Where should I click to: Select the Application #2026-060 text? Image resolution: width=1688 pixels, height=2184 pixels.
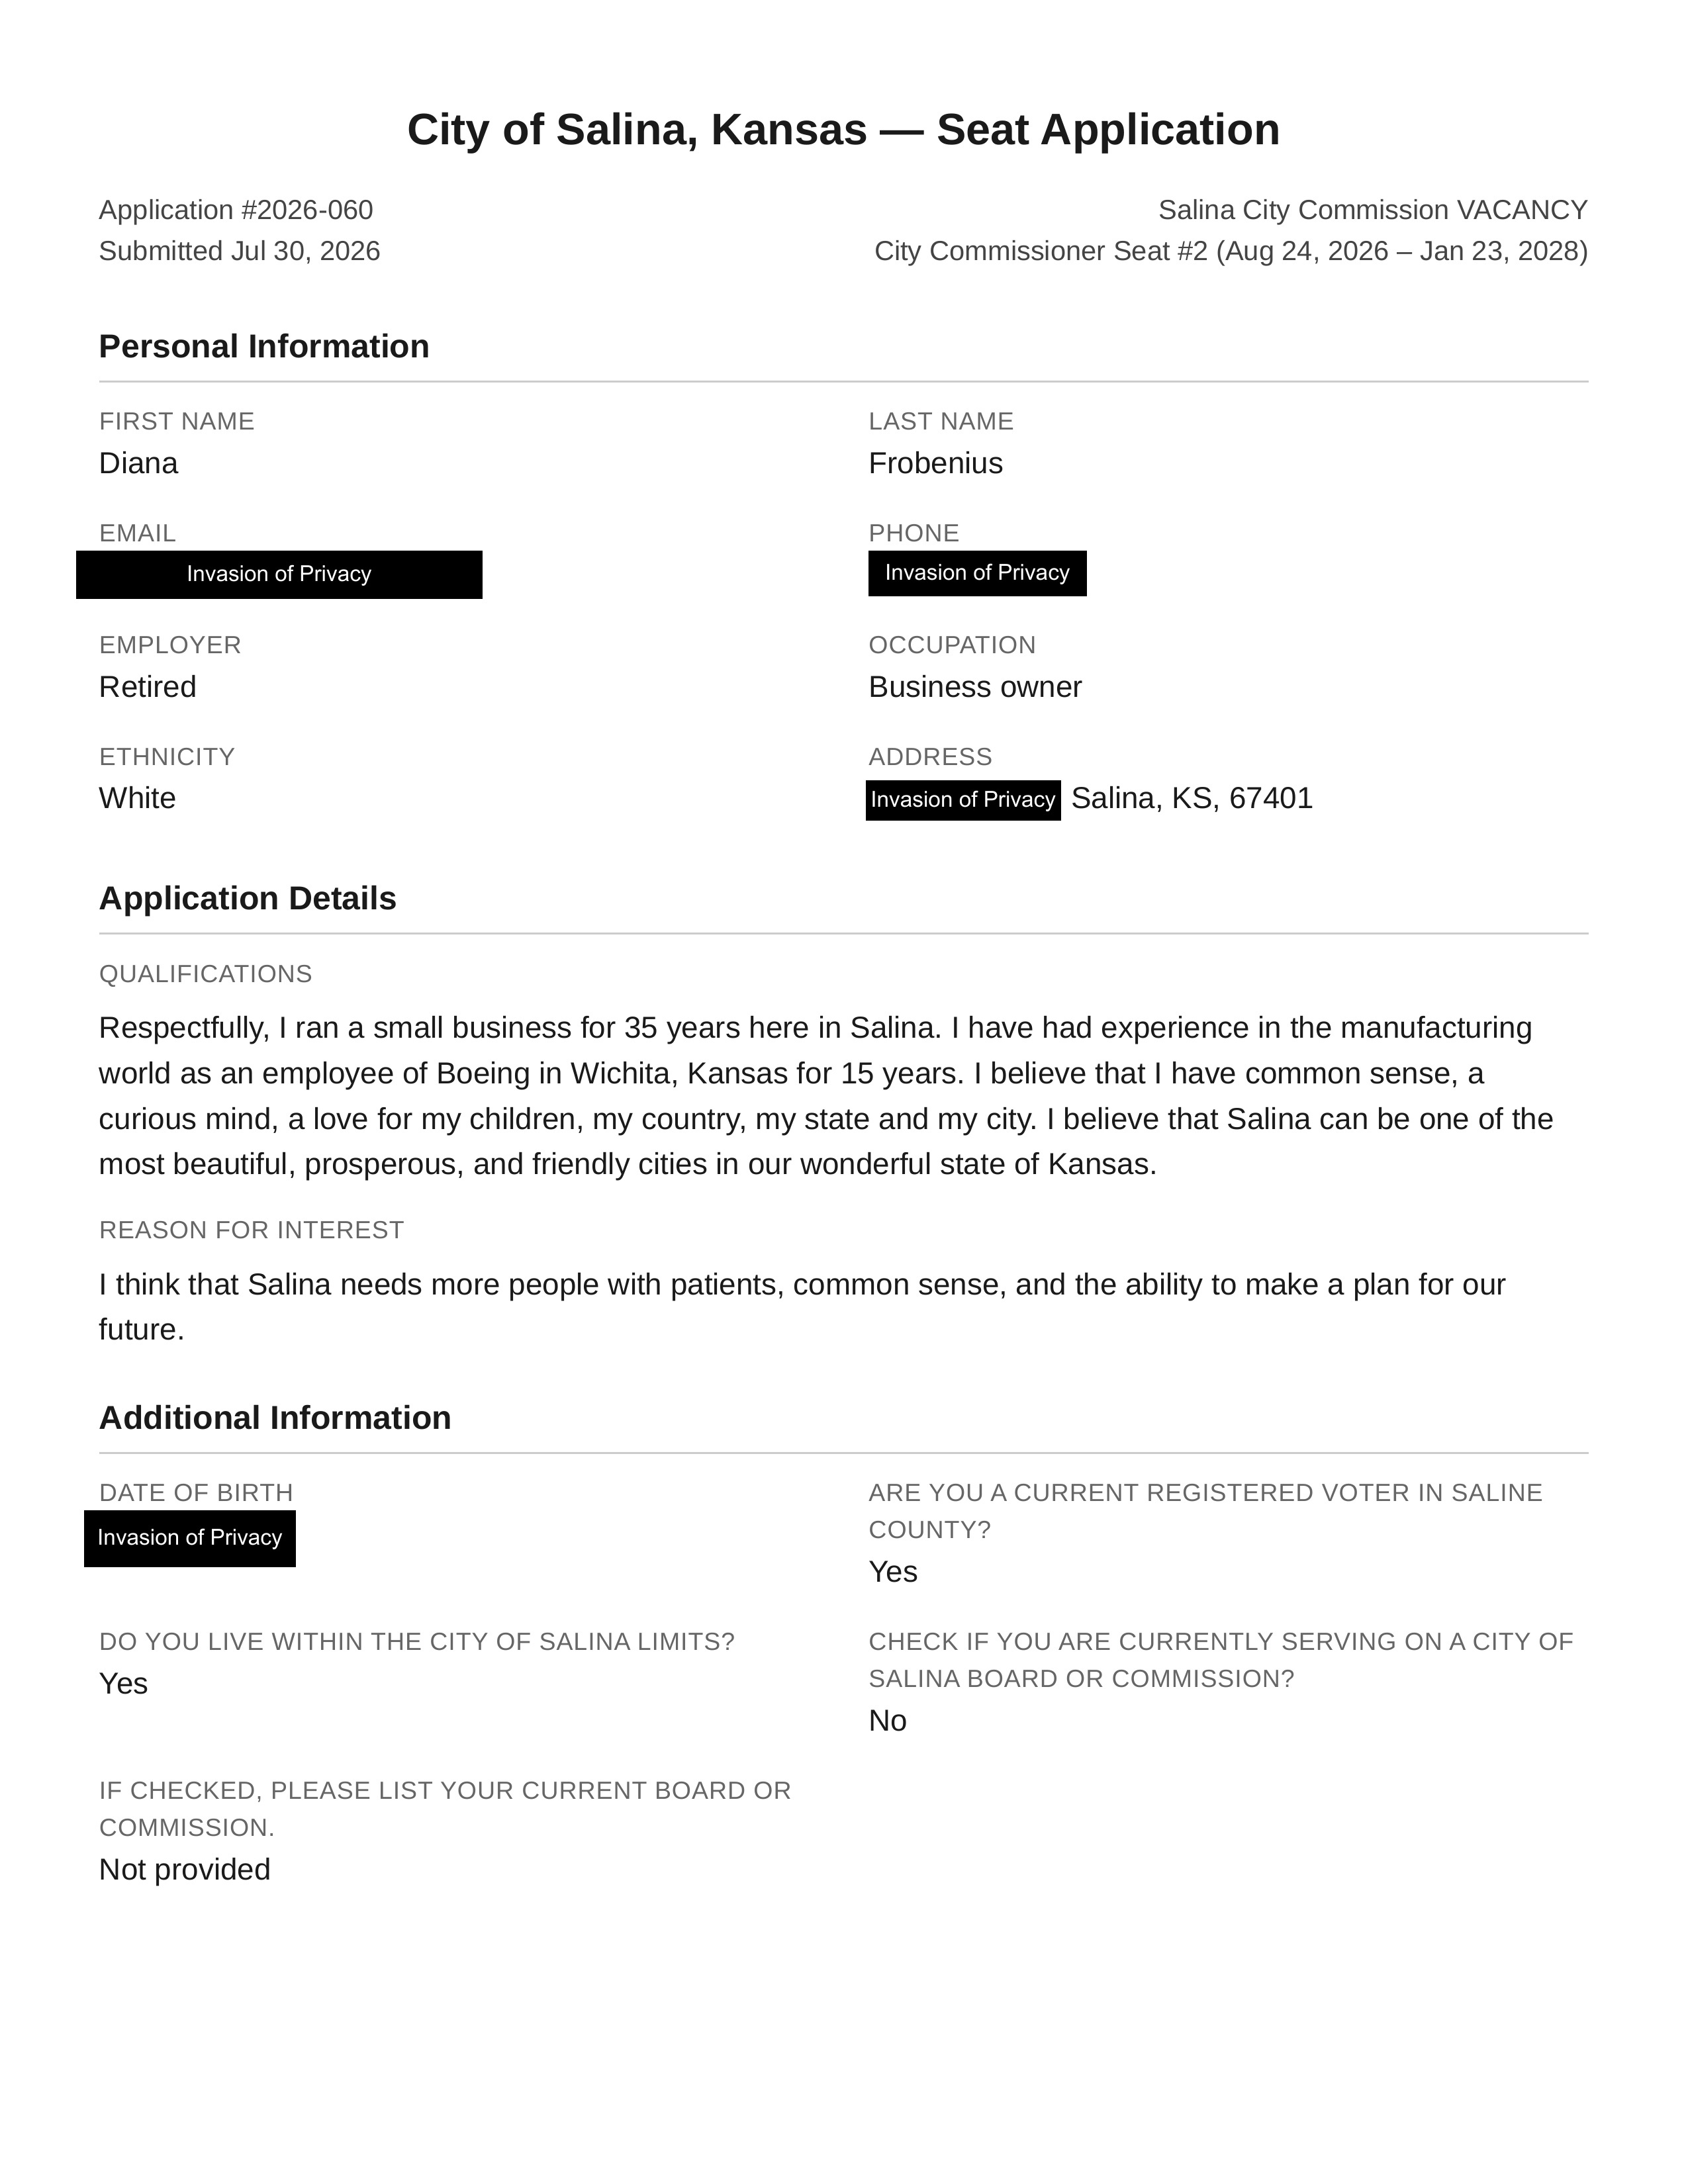point(236,210)
